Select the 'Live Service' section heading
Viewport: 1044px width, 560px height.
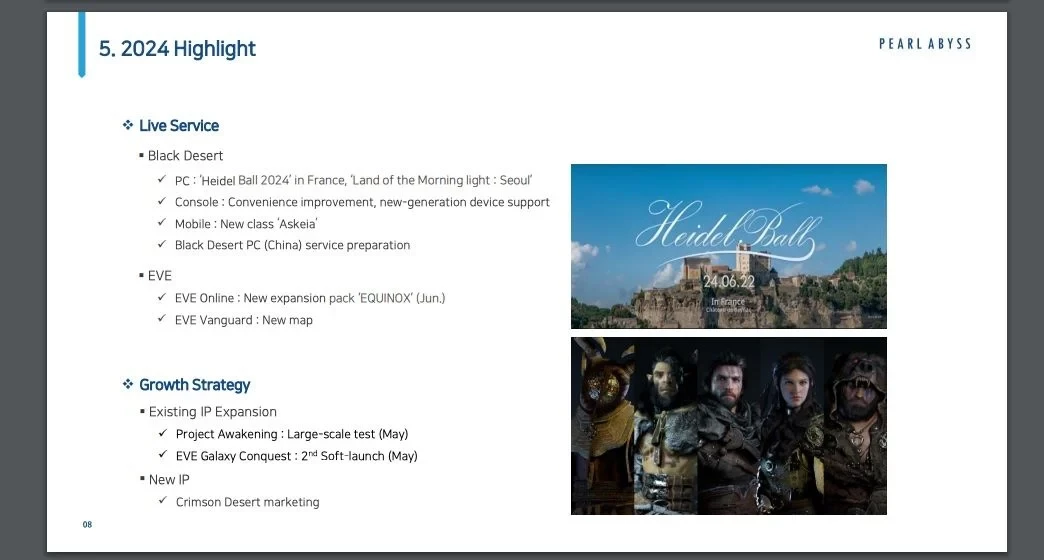click(x=178, y=125)
